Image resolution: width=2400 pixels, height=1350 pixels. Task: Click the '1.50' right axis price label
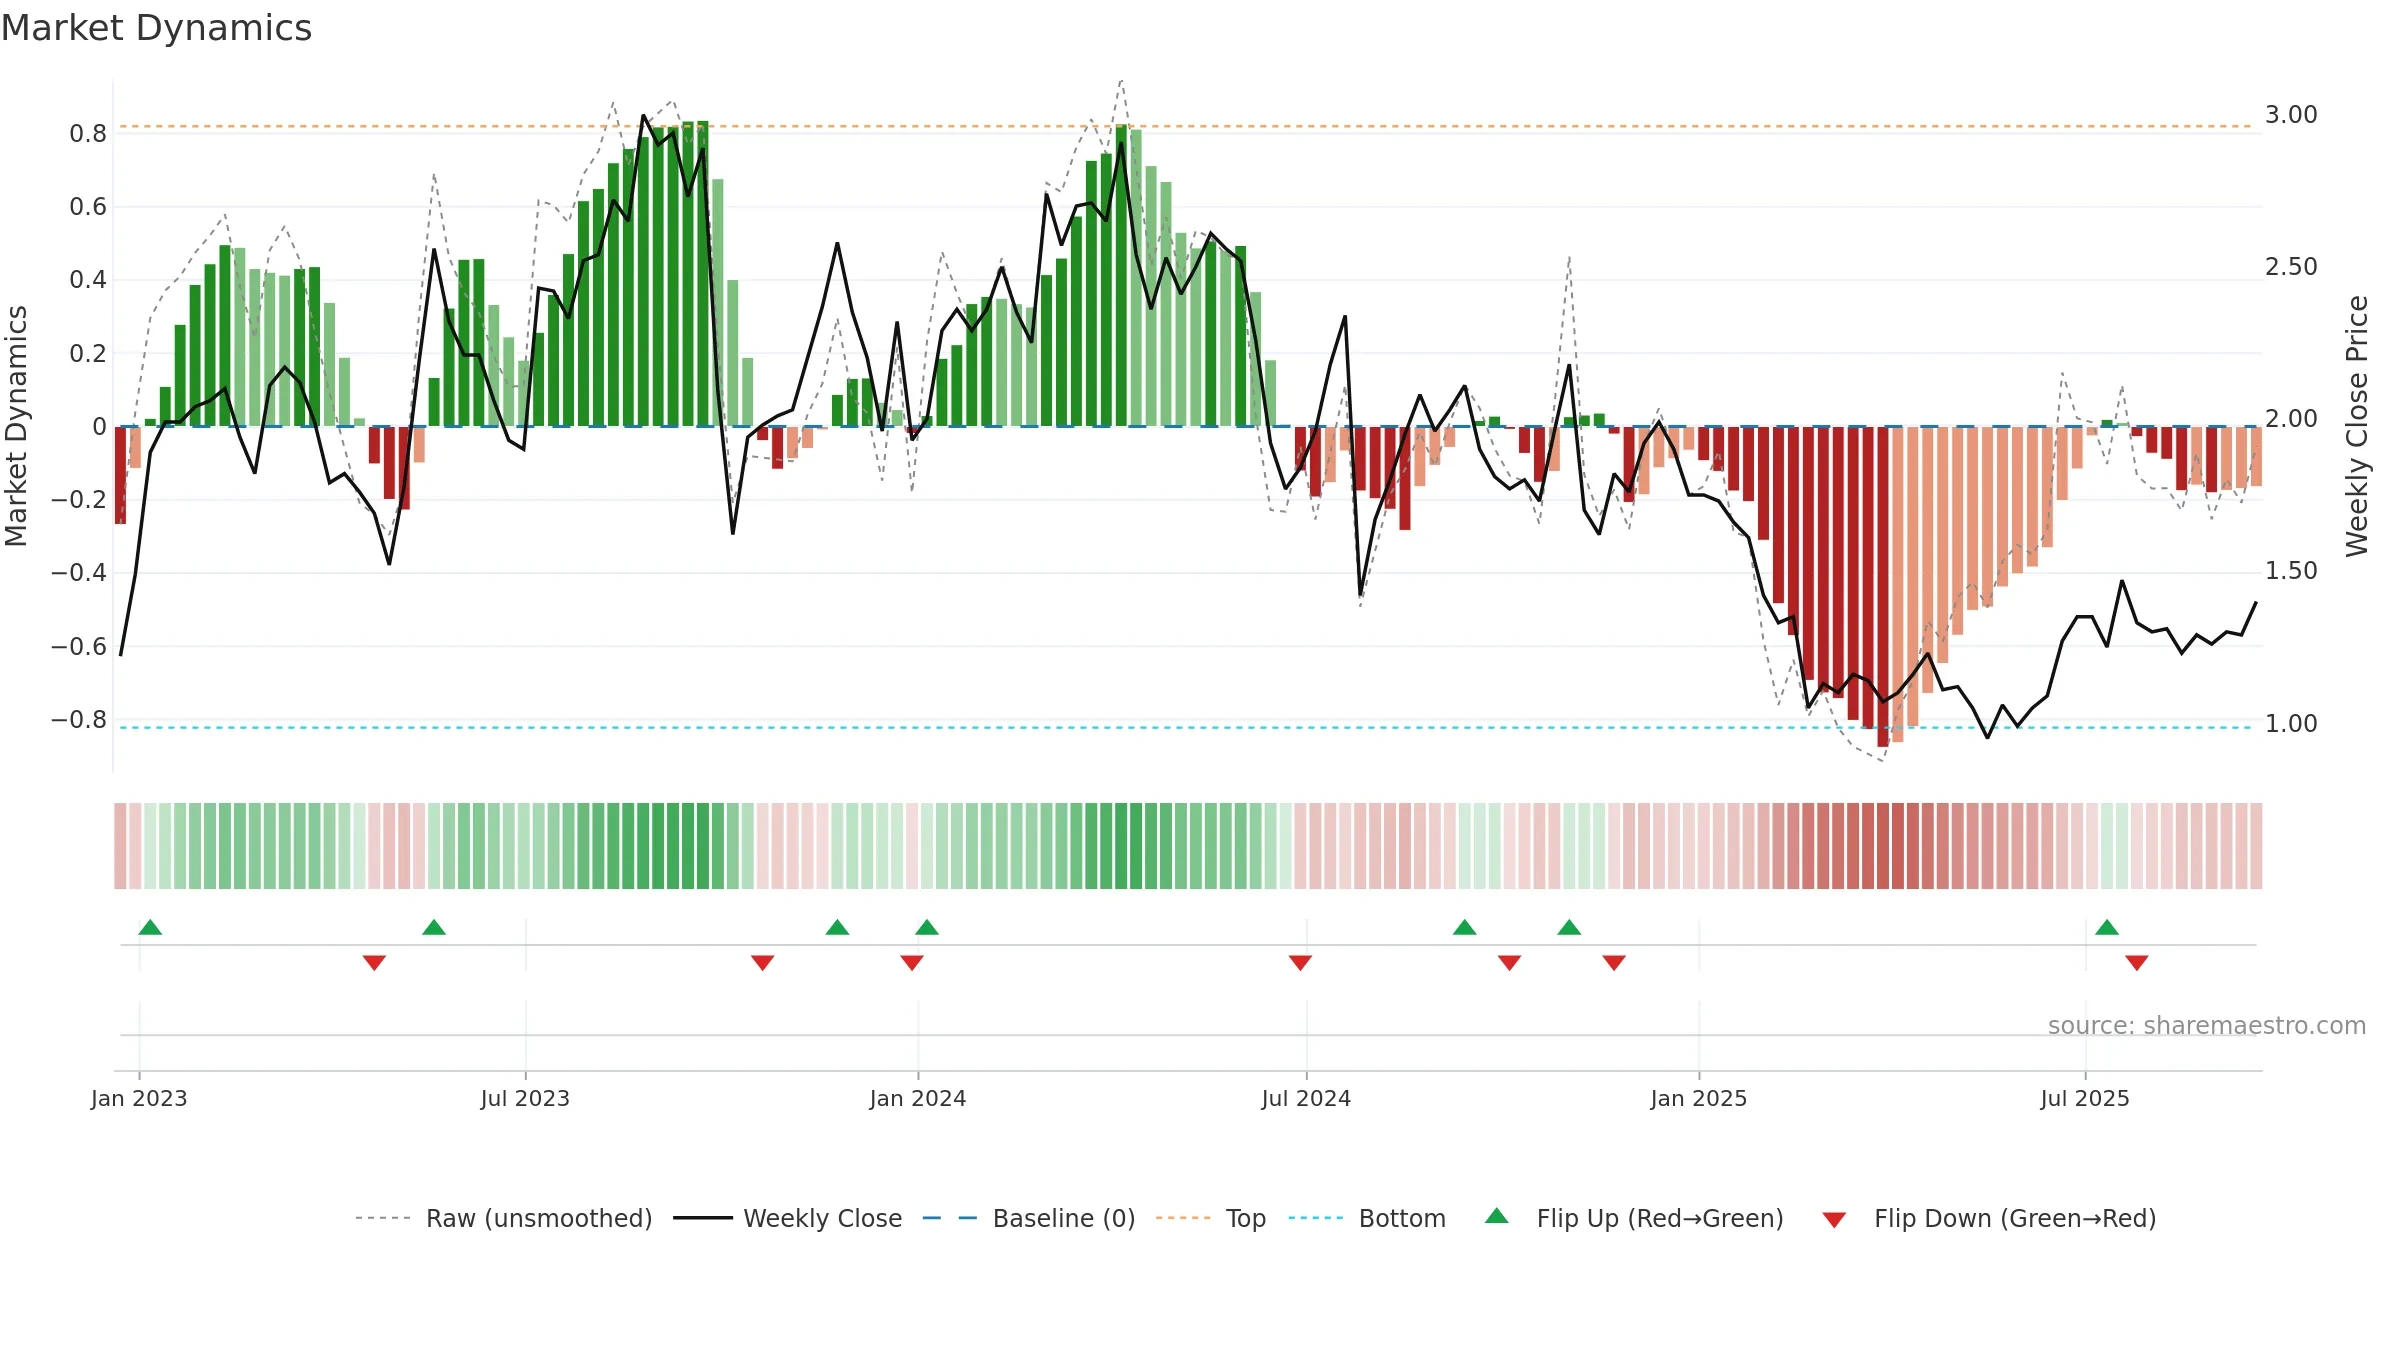(2291, 571)
